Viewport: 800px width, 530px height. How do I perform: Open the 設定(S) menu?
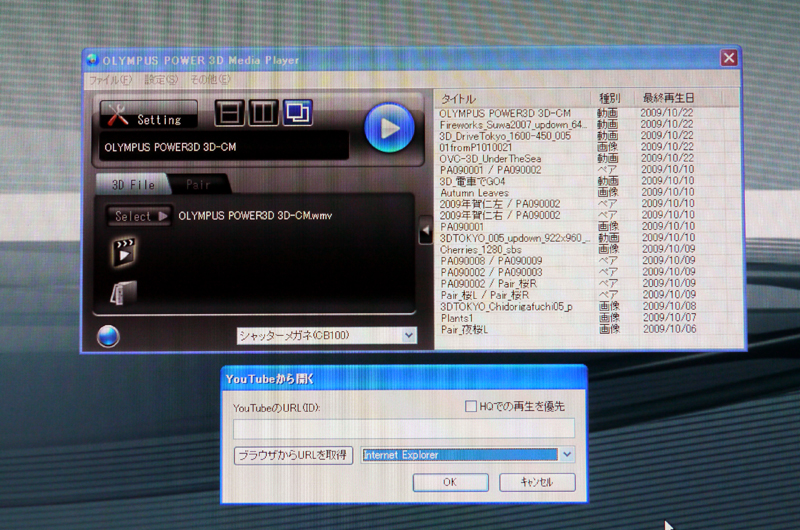pos(161,80)
